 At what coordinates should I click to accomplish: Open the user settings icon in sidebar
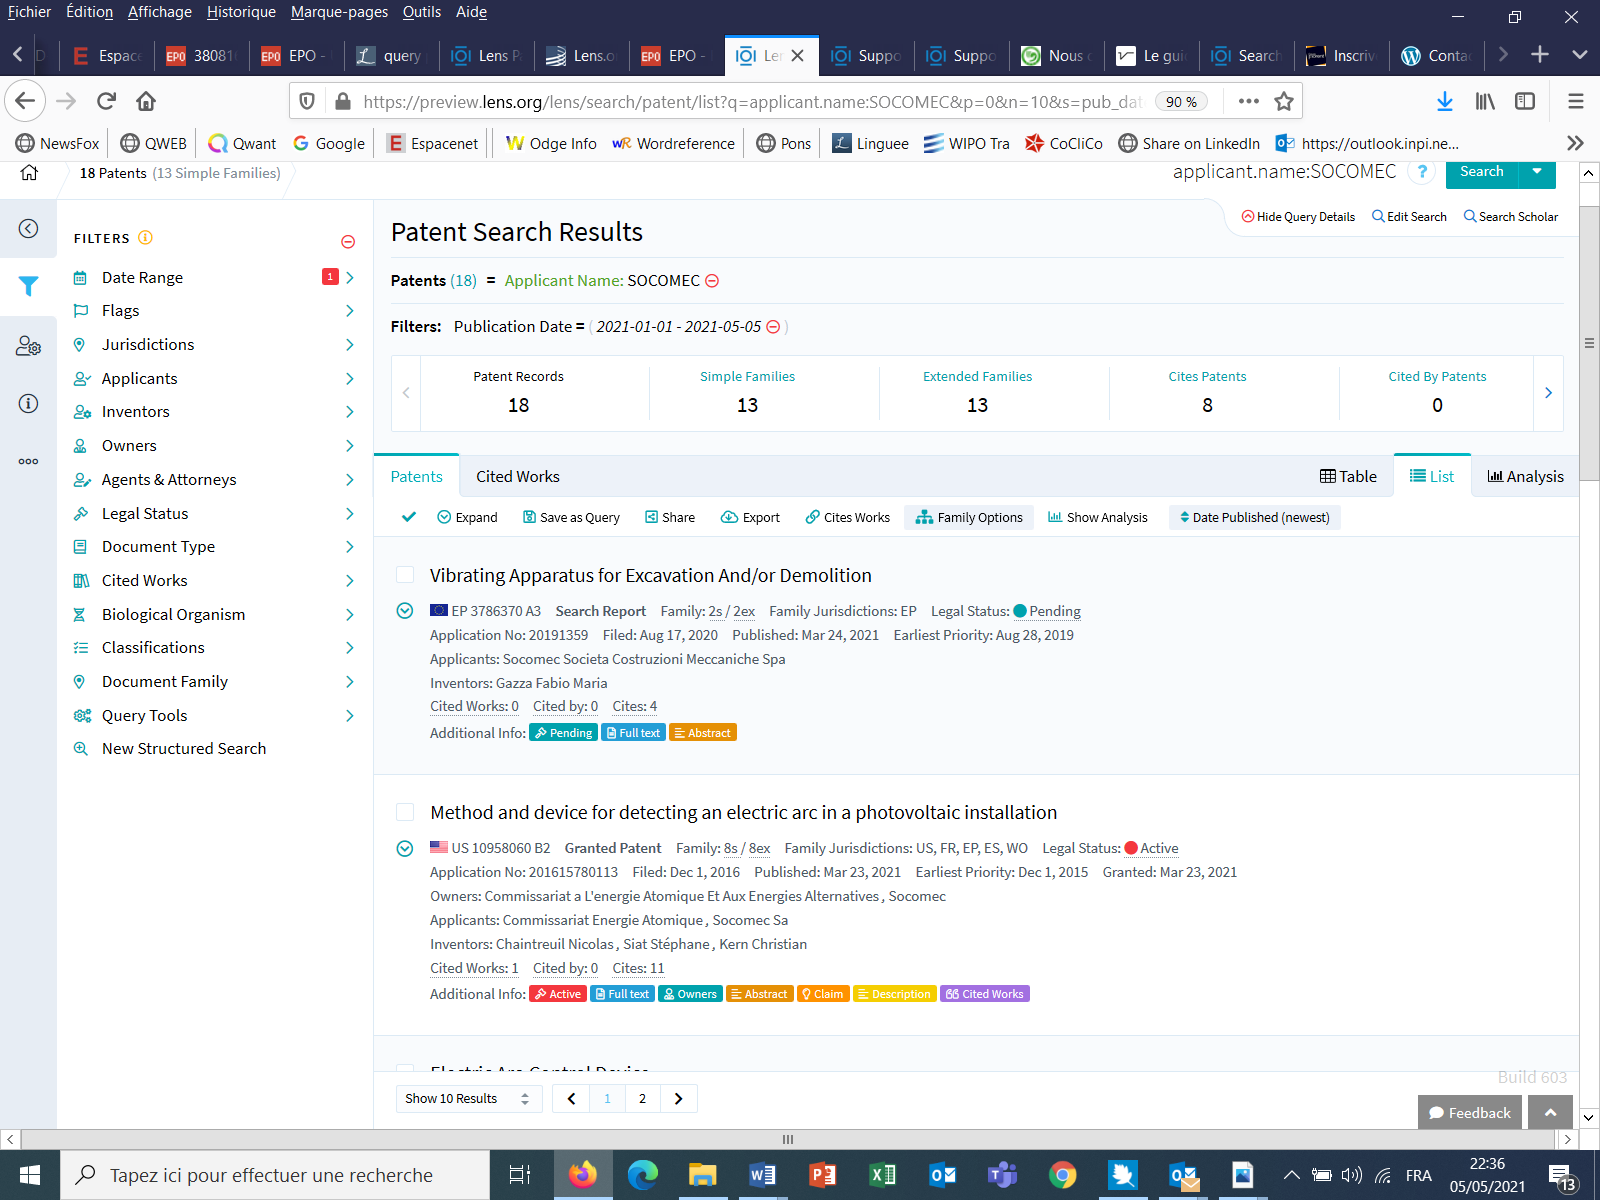point(28,346)
